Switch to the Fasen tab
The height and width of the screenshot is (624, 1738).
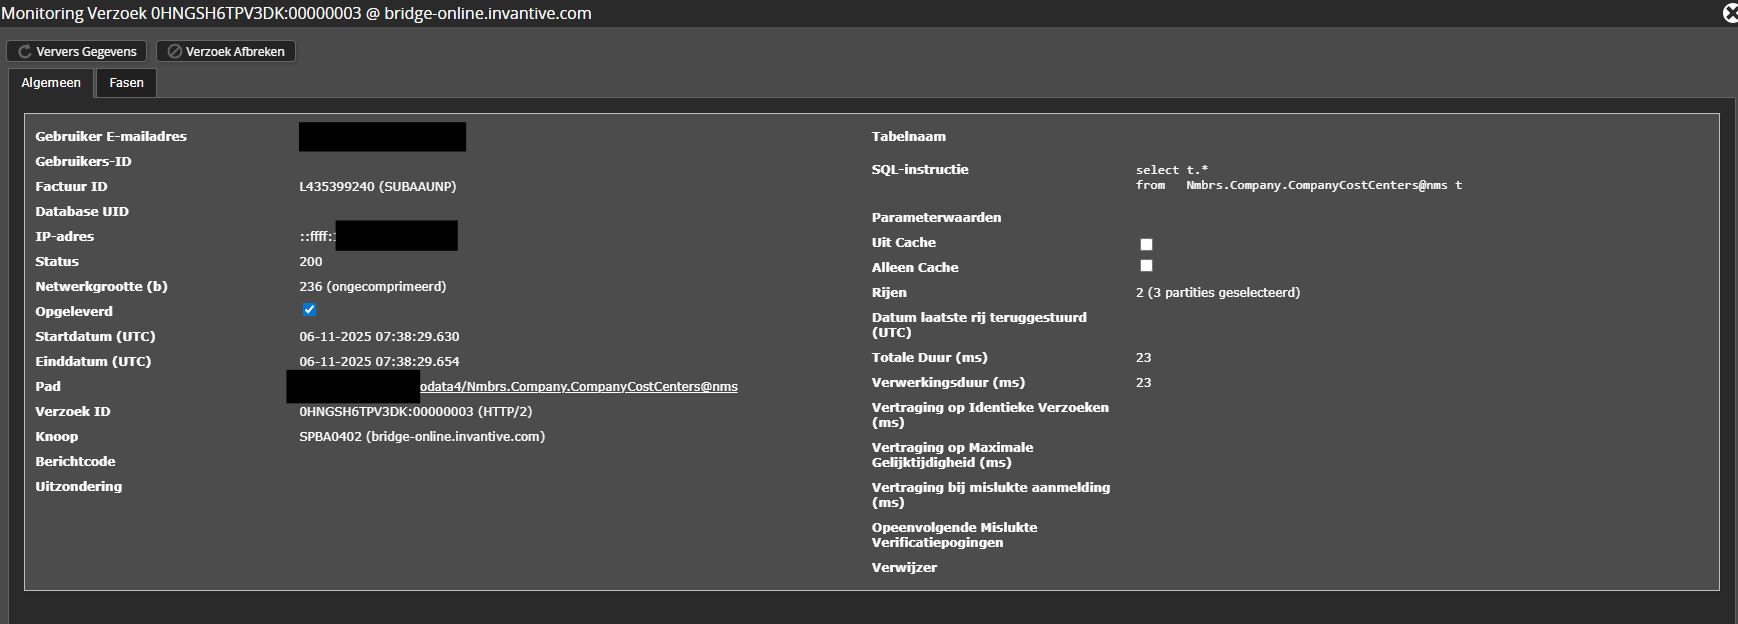[x=126, y=83]
